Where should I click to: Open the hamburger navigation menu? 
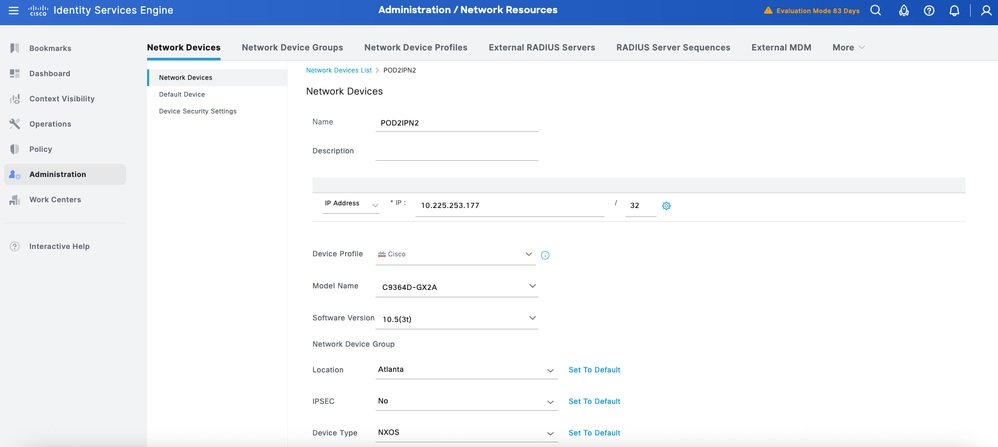click(14, 11)
